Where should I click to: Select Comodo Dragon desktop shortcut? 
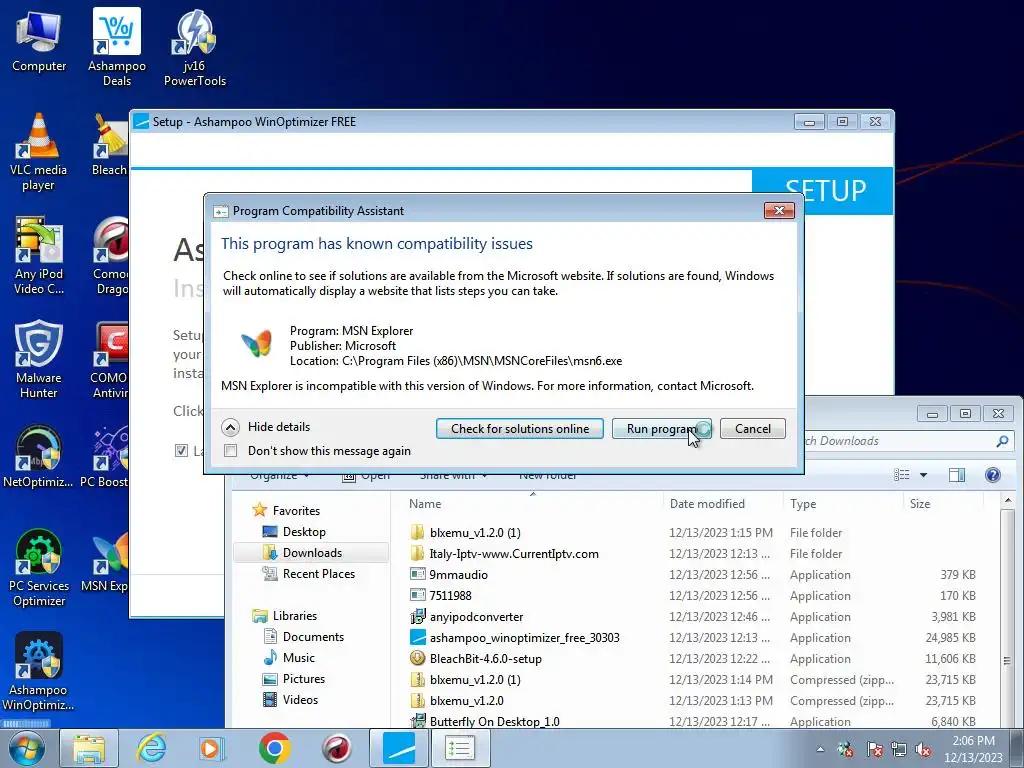click(x=110, y=256)
